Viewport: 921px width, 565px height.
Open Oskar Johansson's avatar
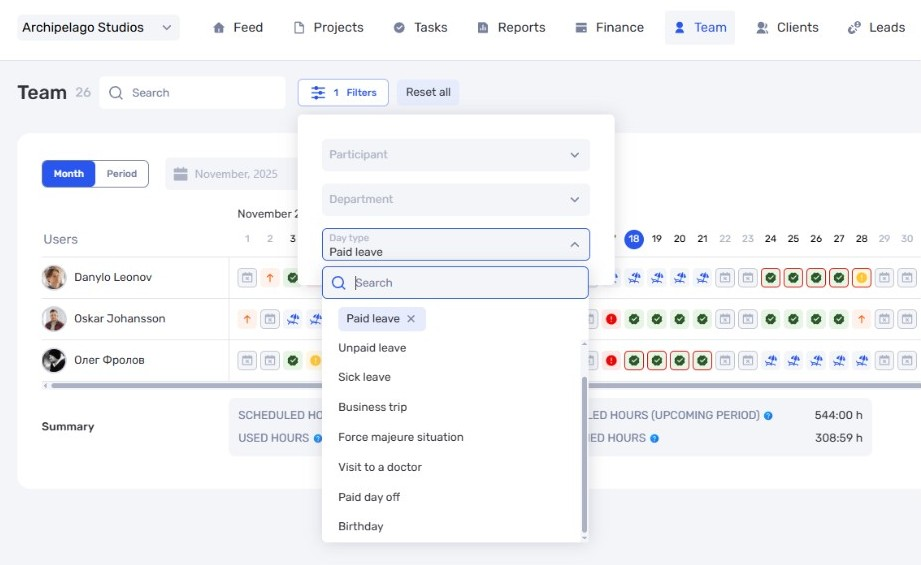[x=54, y=319]
